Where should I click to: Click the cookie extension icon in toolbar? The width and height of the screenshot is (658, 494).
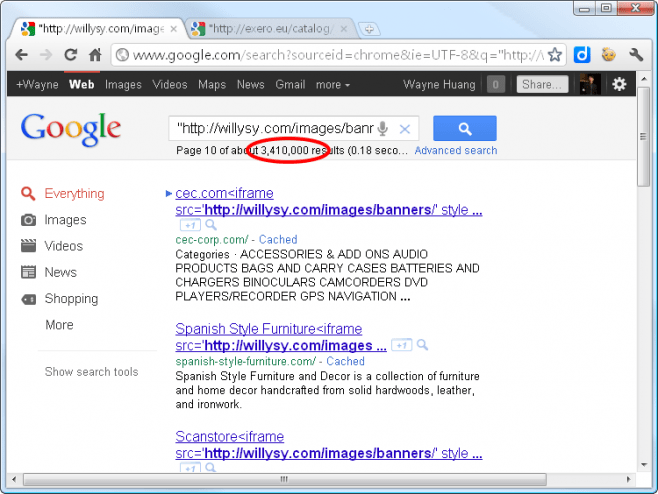point(607,55)
